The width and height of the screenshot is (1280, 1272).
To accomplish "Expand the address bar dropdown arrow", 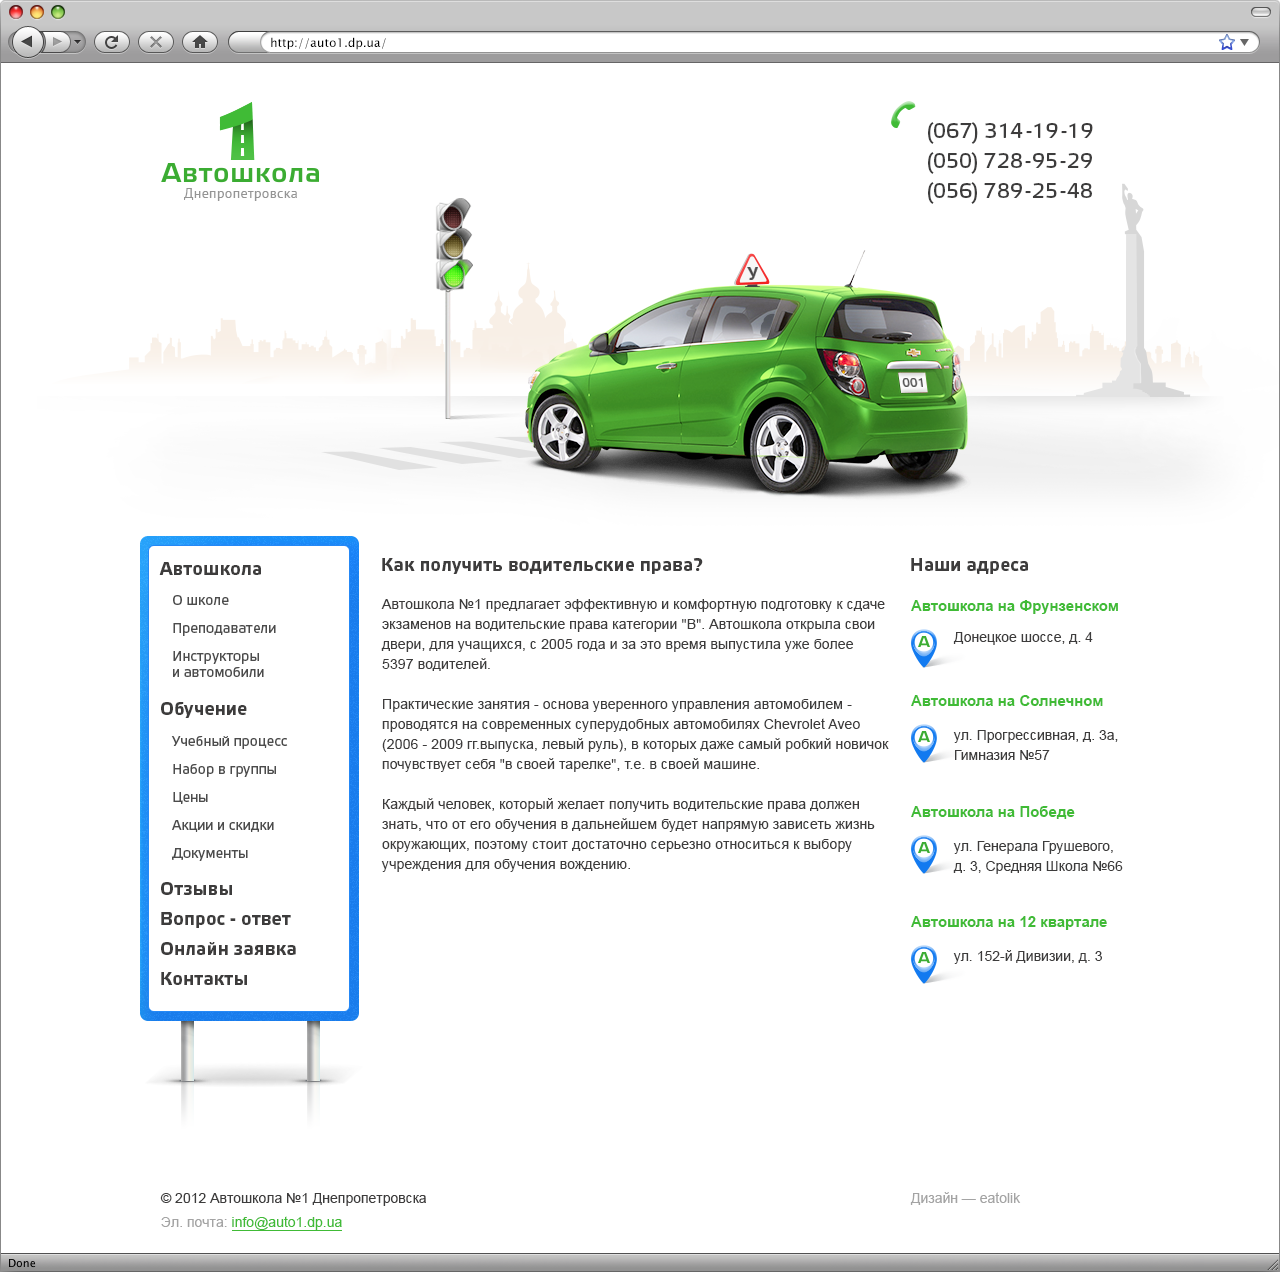I will 1245,42.
